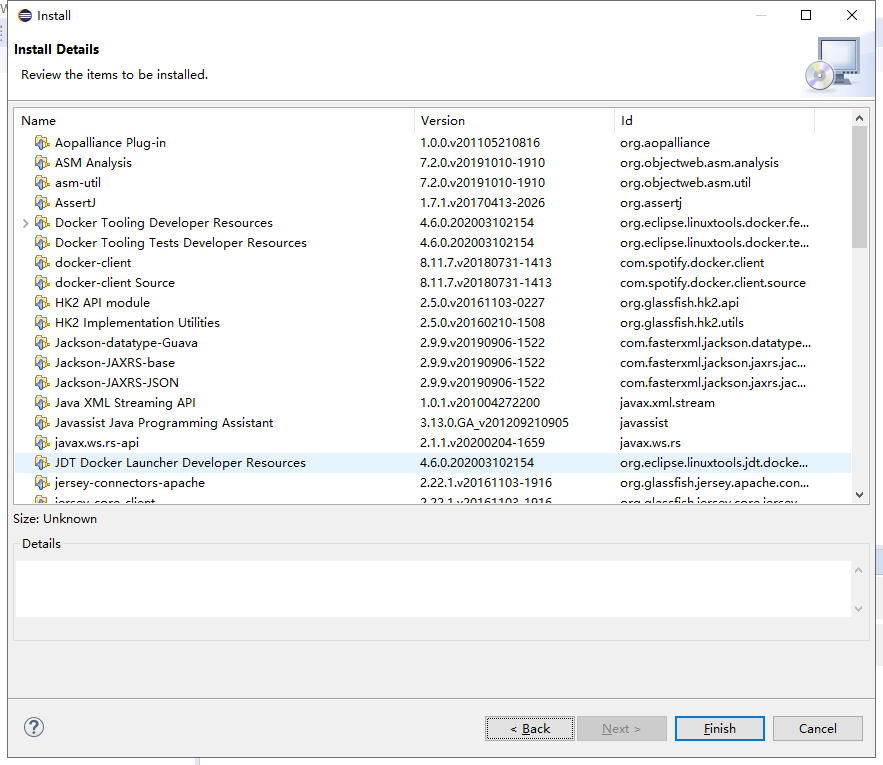883x765 pixels.
Task: Click the Eclipse logo in the title bar
Action: coord(25,15)
